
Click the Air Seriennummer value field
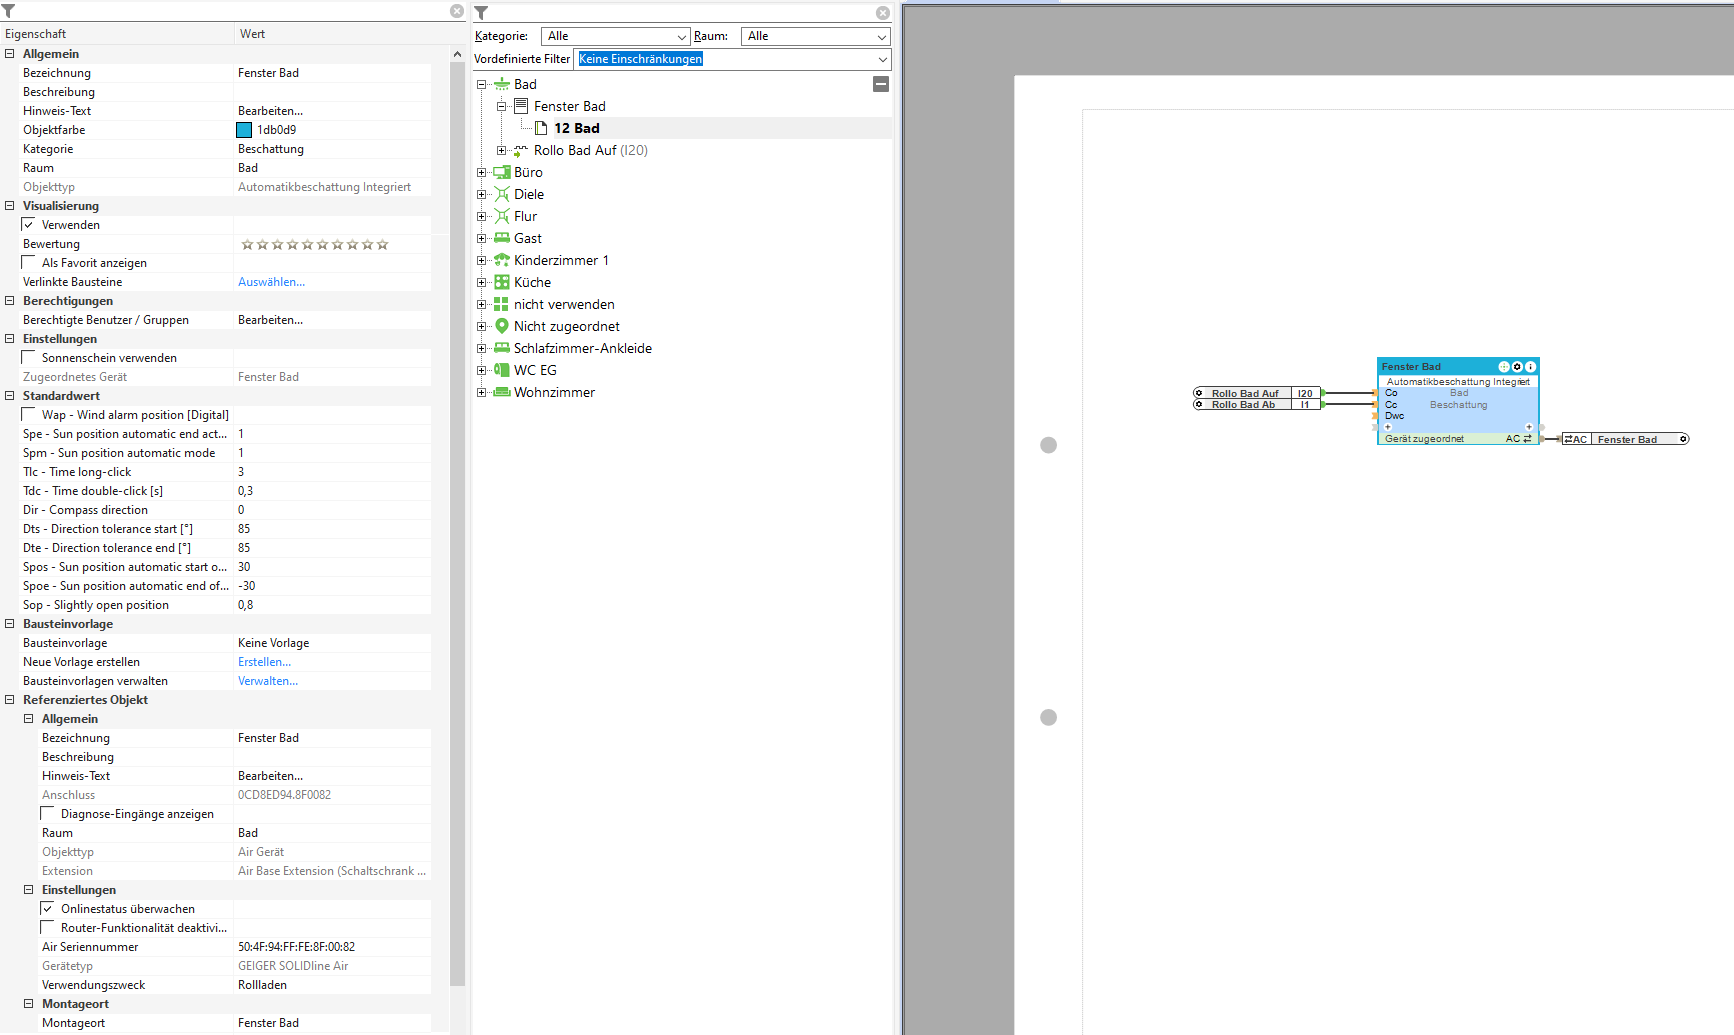333,947
